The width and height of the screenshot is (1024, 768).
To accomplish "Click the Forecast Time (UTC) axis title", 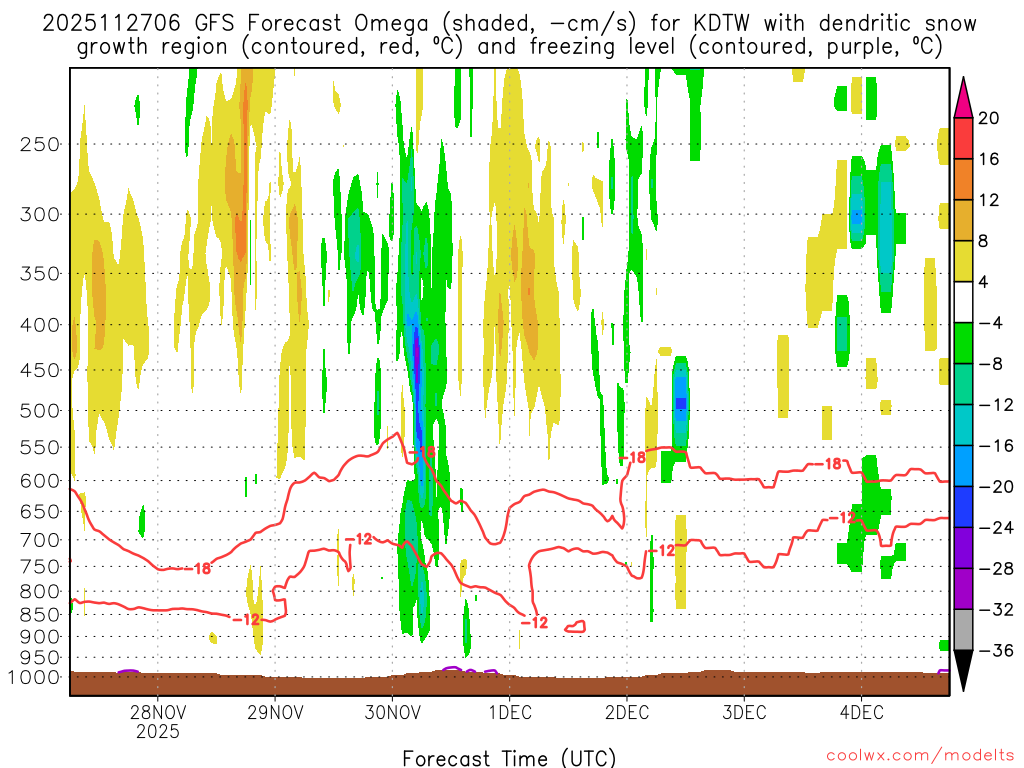I will (509, 758).
